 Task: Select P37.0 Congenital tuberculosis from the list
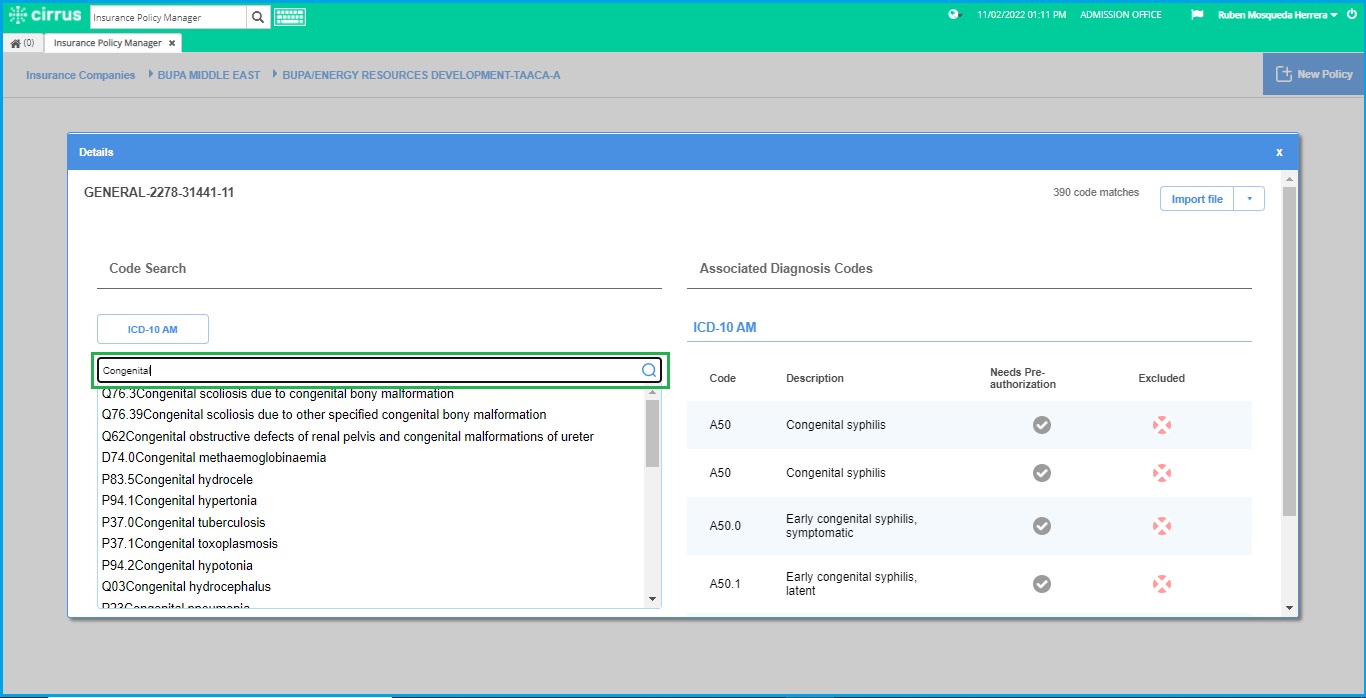pos(182,521)
